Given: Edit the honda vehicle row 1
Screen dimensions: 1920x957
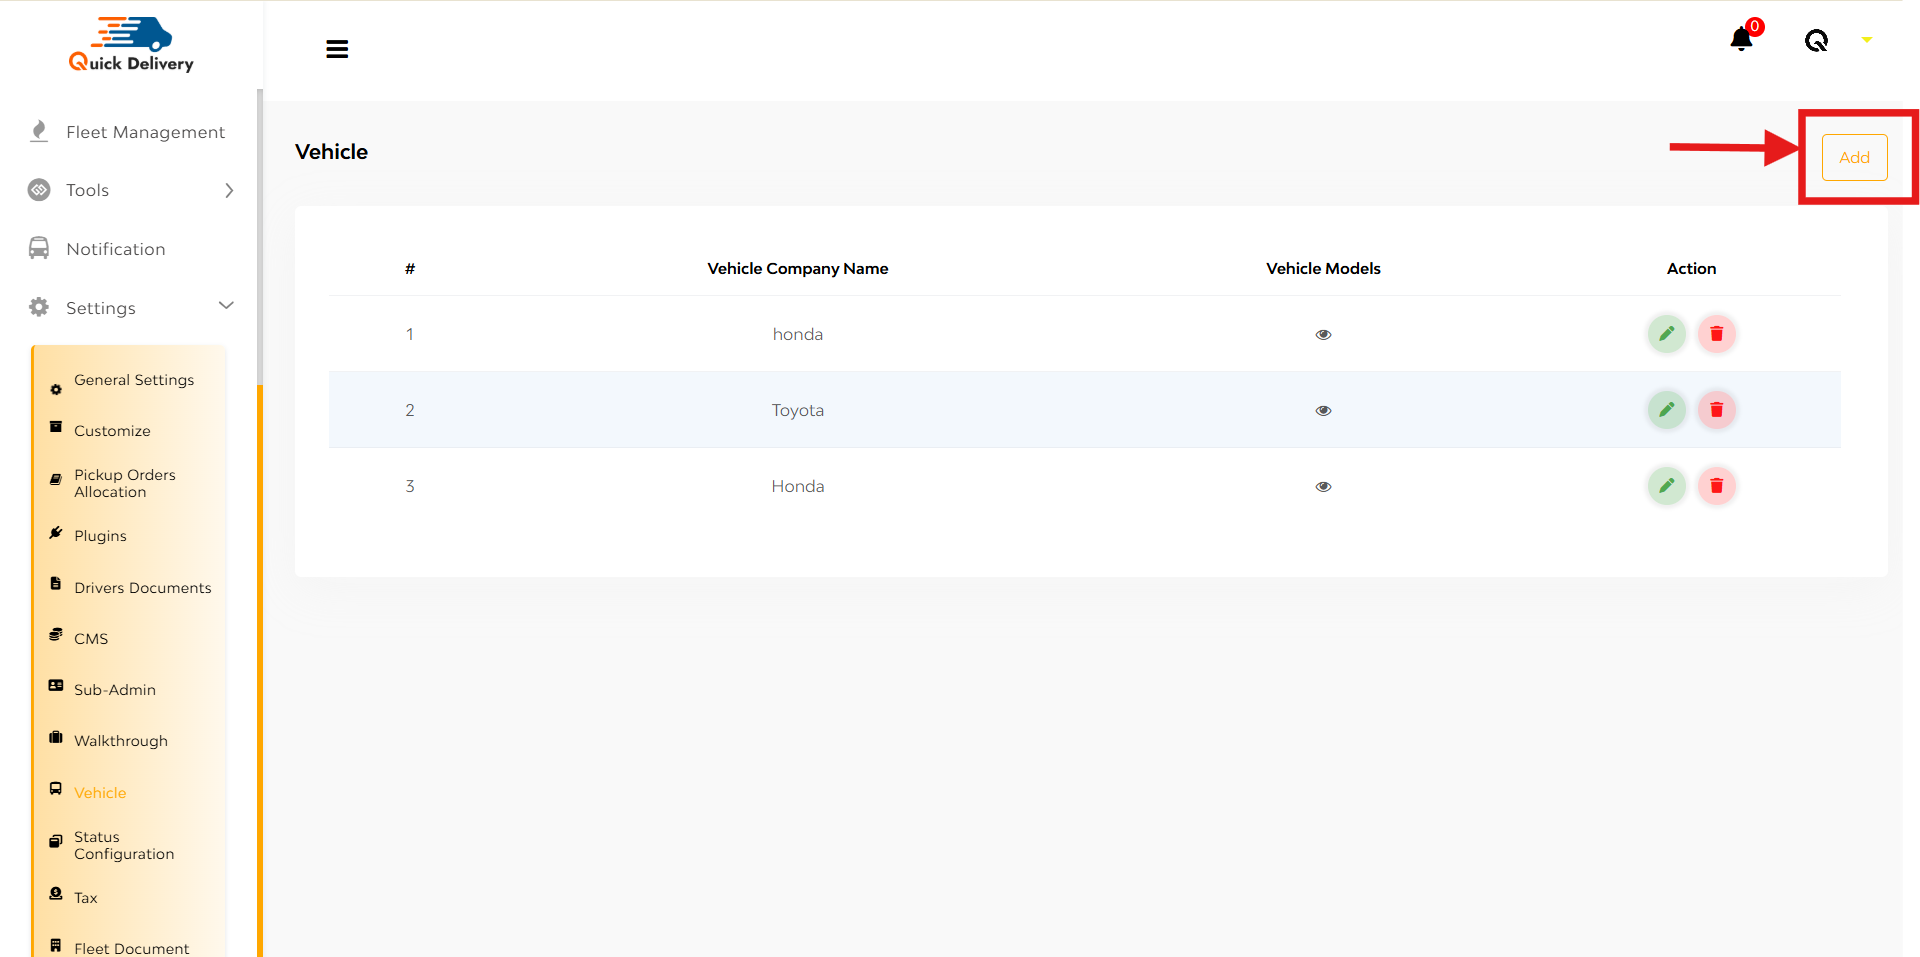Looking at the screenshot, I should [1667, 334].
